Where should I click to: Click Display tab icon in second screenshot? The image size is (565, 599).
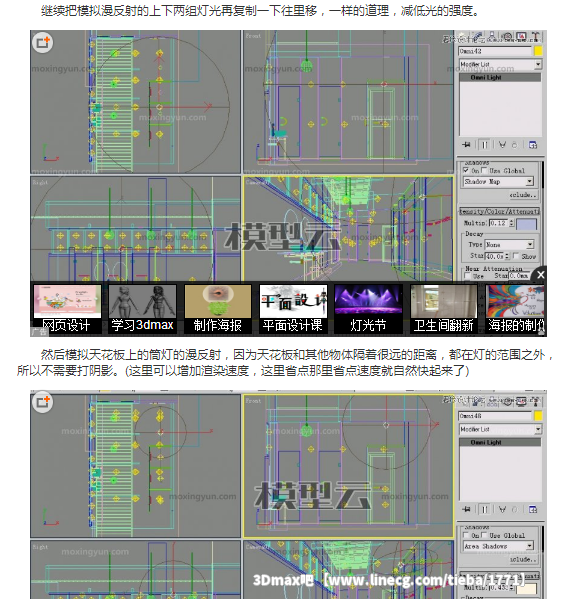tap(521, 401)
